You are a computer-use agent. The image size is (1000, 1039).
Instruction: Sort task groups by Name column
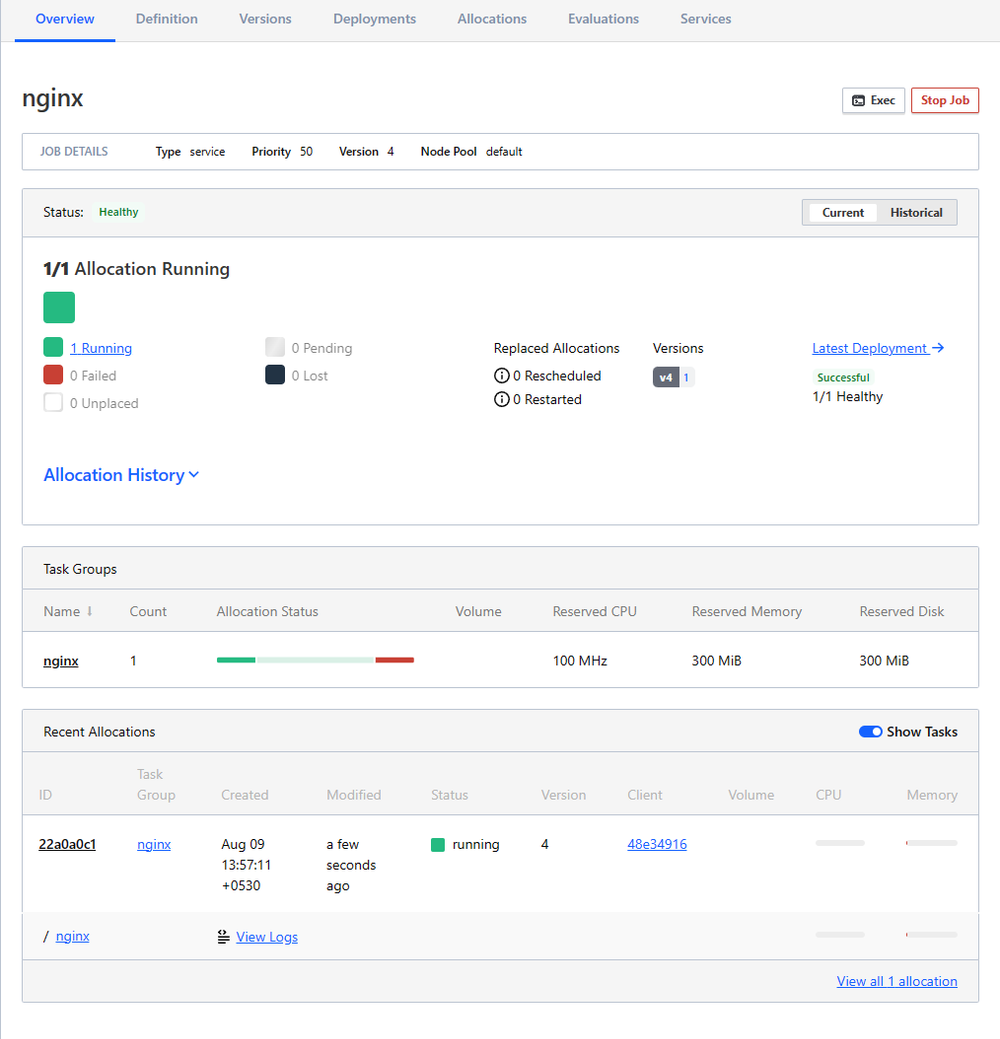point(62,612)
